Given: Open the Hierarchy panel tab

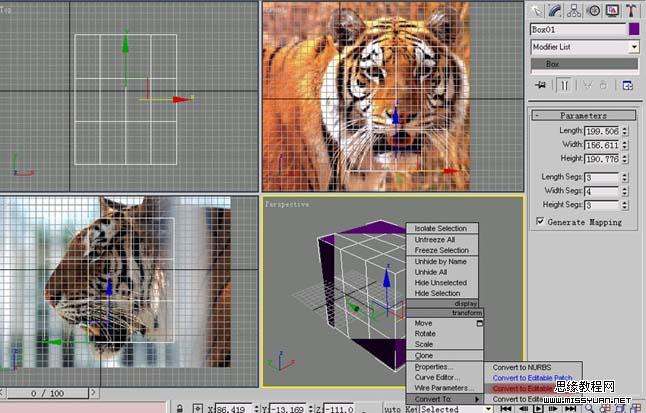Looking at the screenshot, I should pos(574,11).
